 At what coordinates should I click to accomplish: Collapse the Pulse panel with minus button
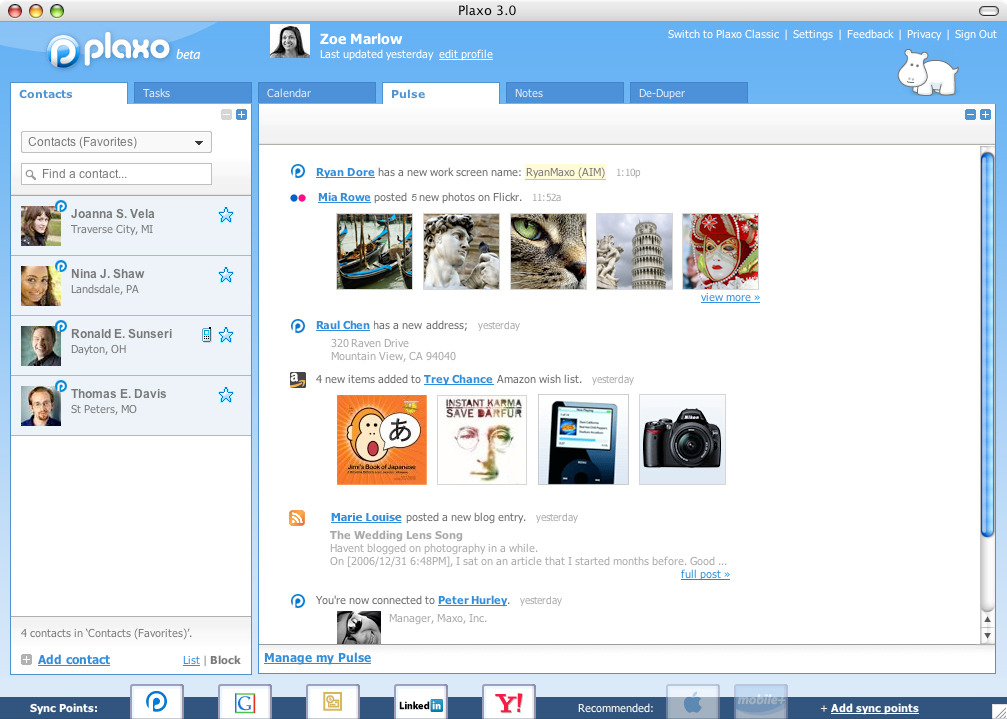(970, 115)
